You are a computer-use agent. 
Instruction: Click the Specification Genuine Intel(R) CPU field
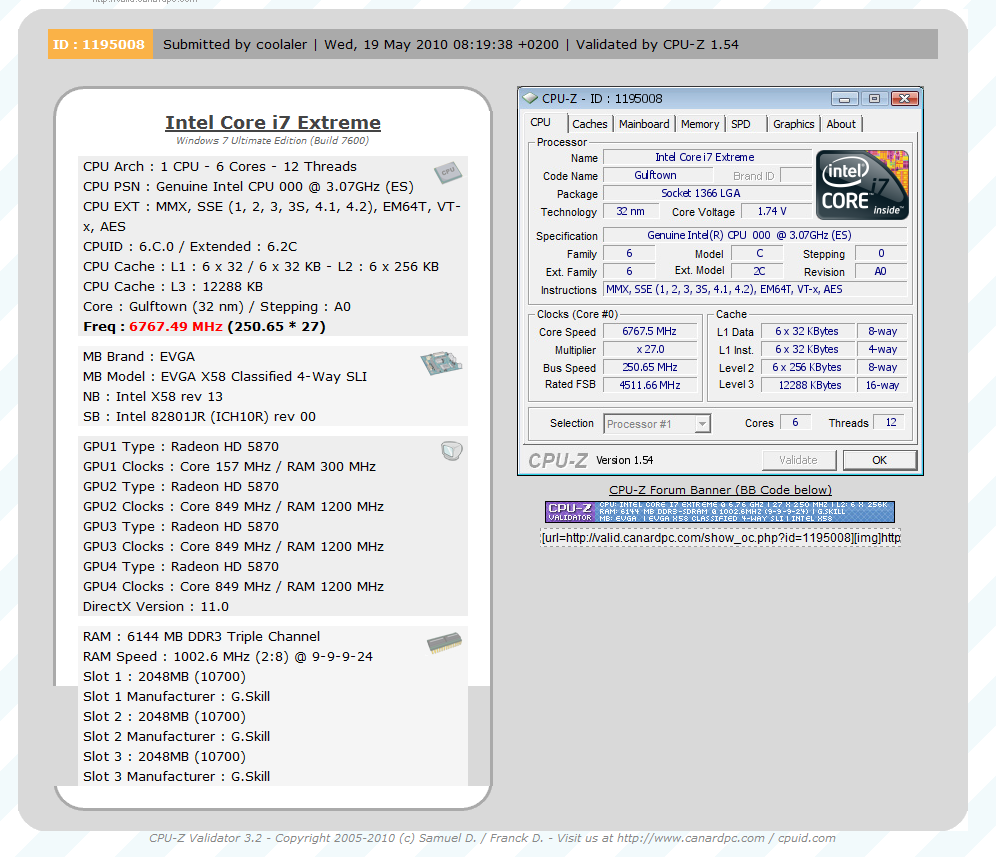click(x=755, y=235)
